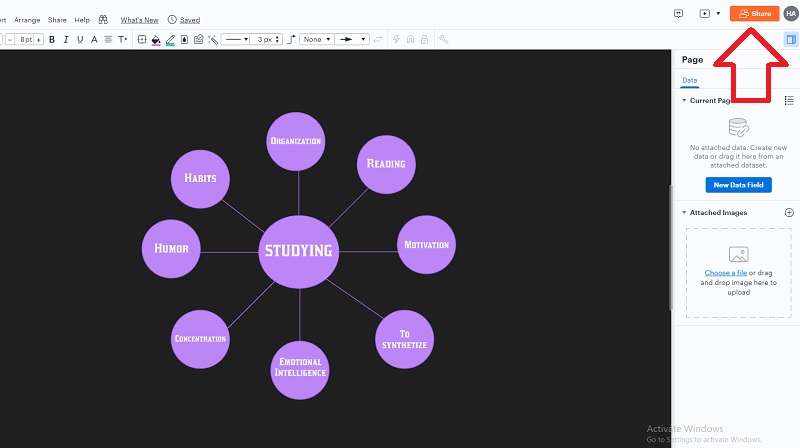
Task: Click the add attached image plus icon
Action: tap(789, 212)
